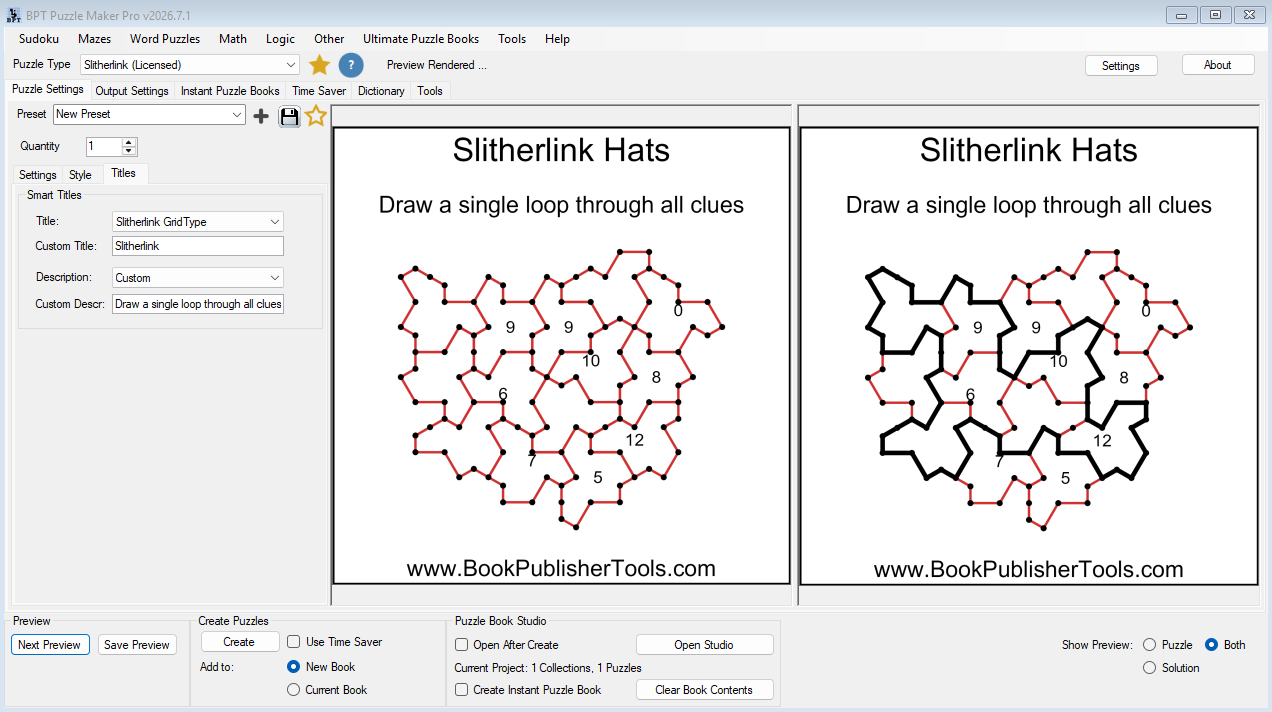Screen dimensions: 1272x712
Task: Open the Math menu
Action: (x=233, y=39)
